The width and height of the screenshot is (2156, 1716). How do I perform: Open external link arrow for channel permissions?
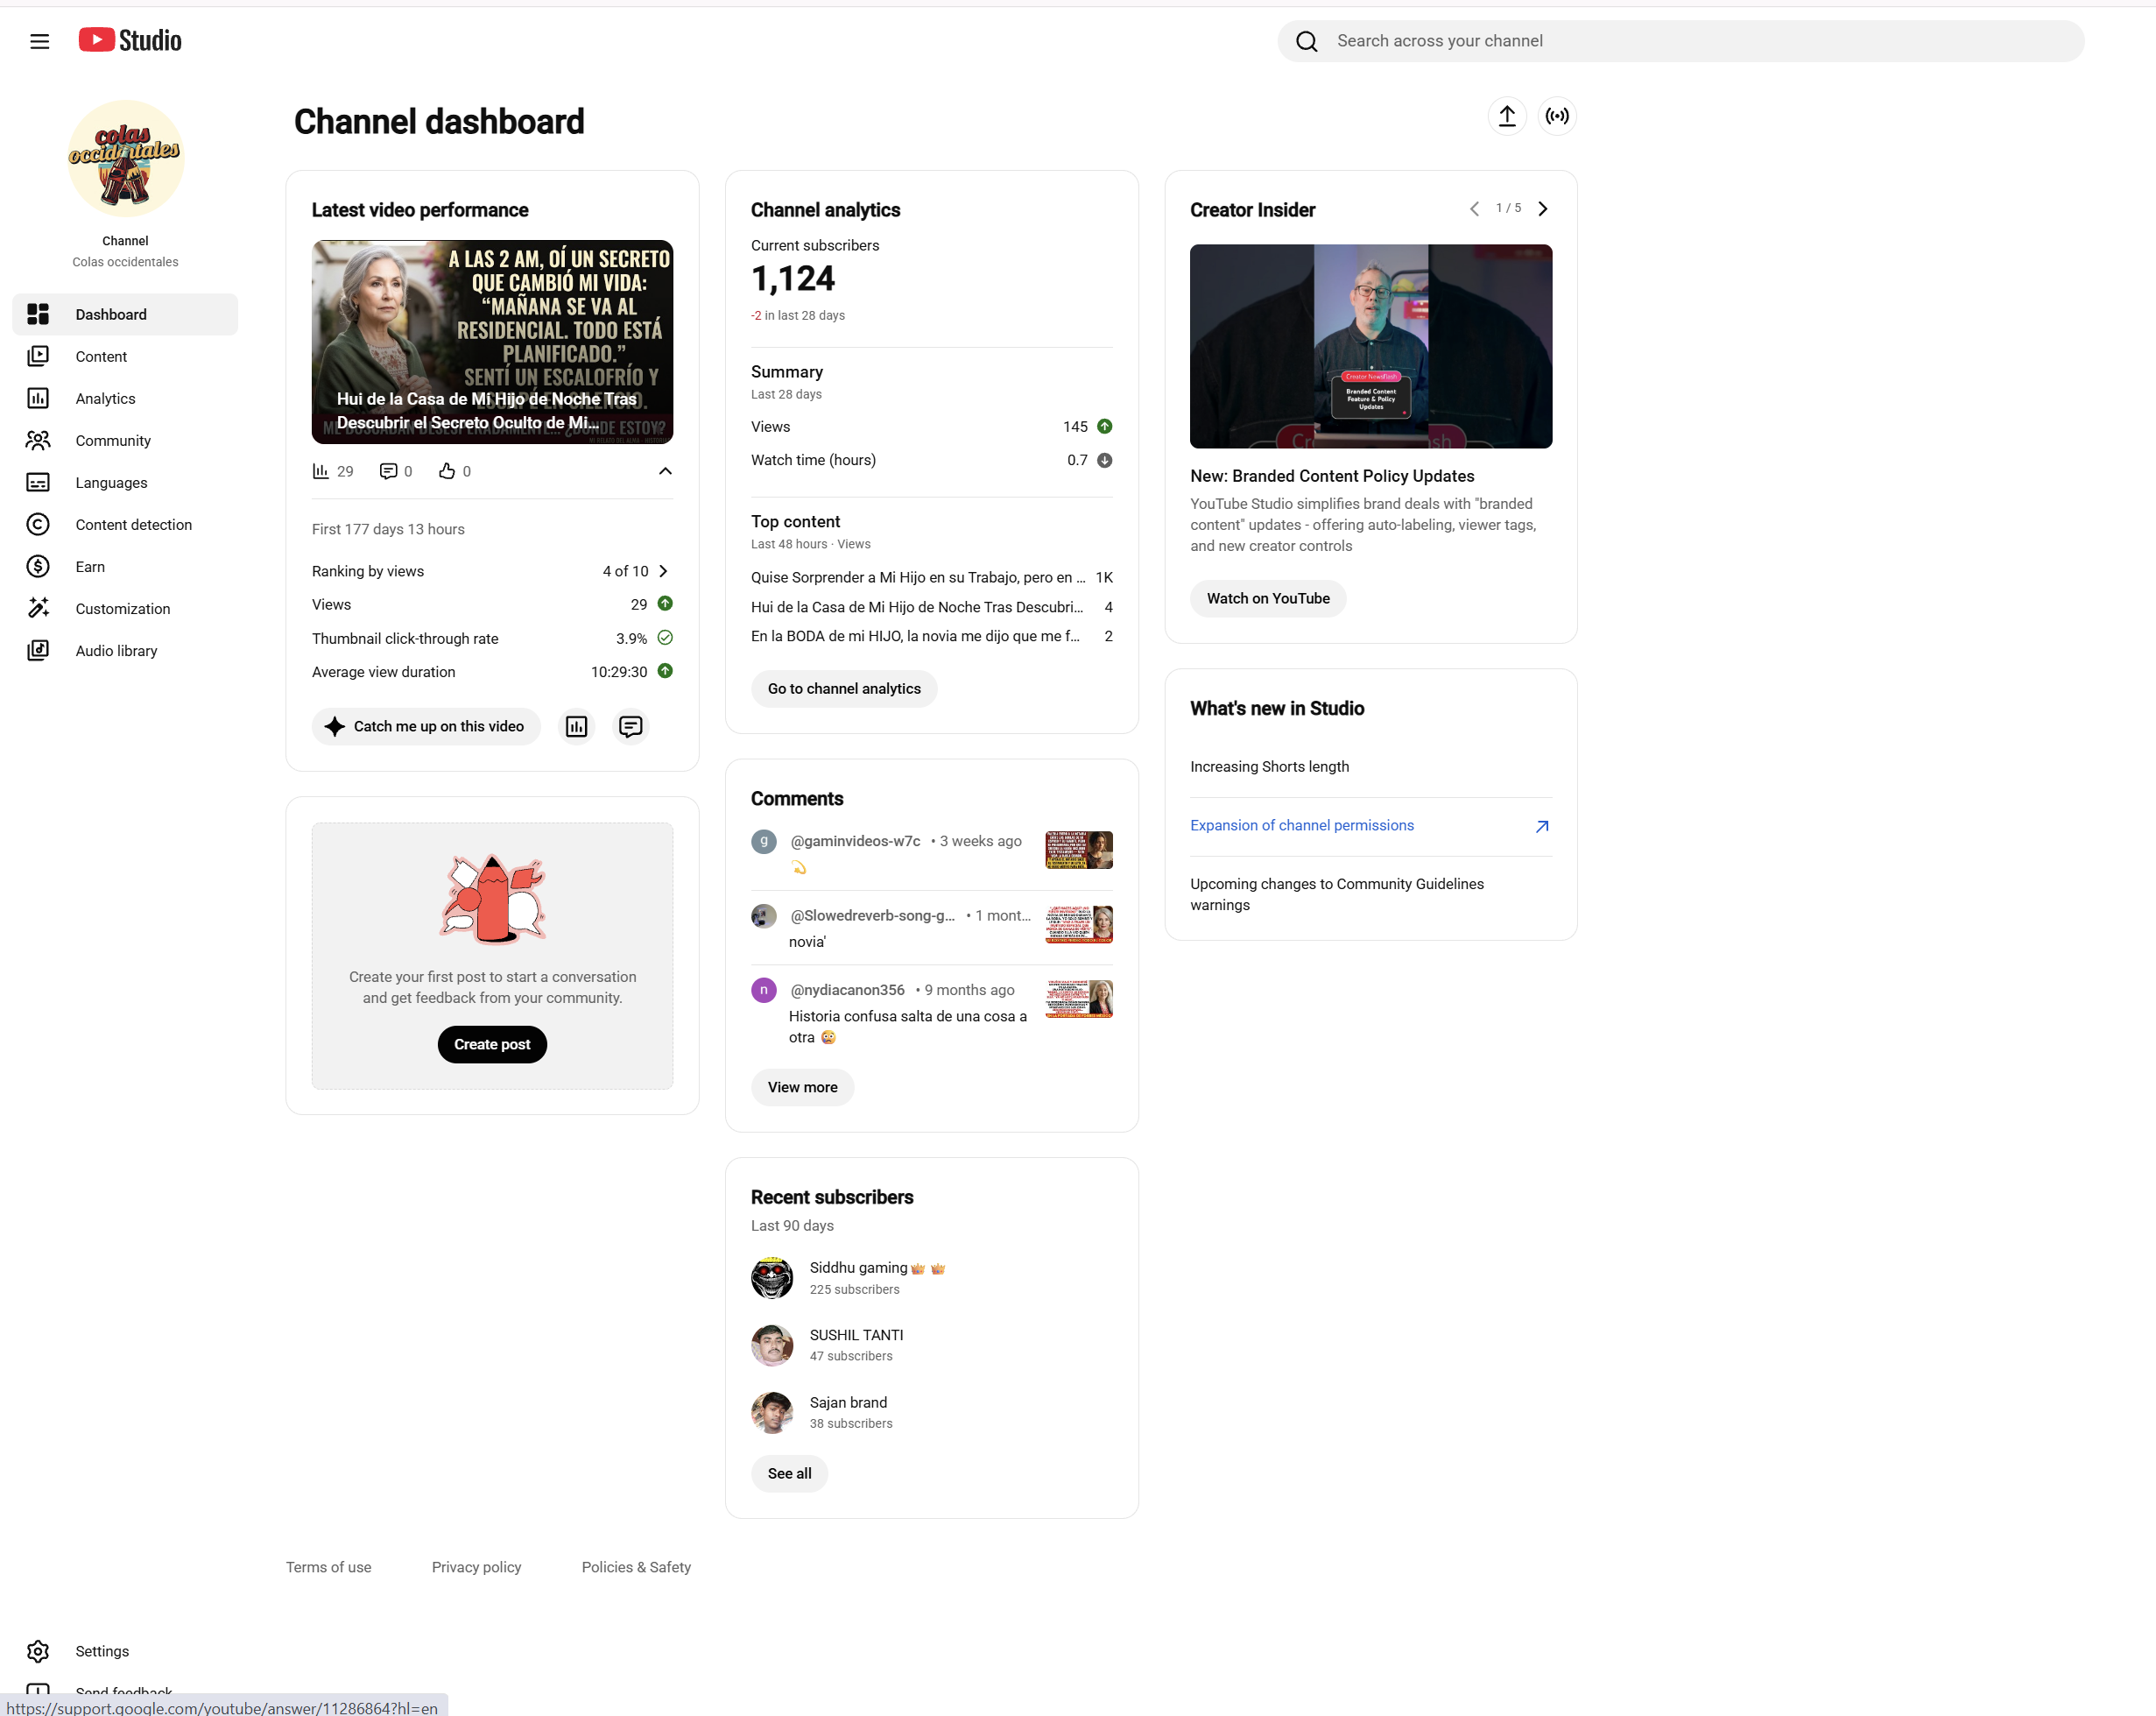pos(1542,826)
